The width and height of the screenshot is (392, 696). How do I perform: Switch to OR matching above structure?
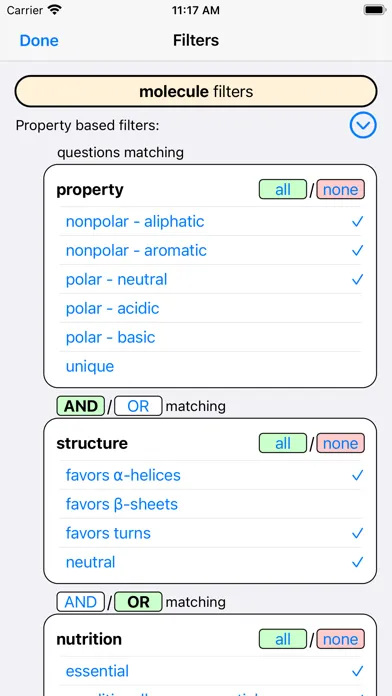(138, 406)
